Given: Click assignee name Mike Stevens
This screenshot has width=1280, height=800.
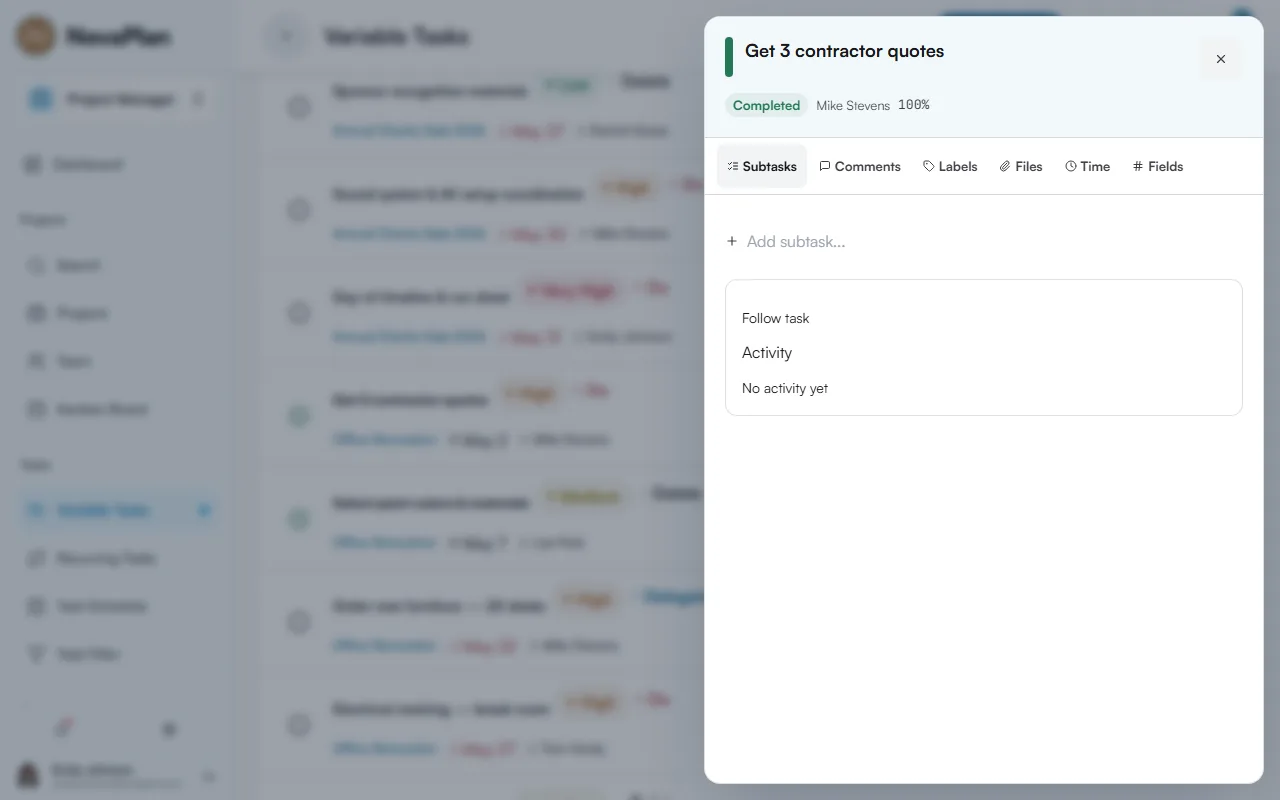Looking at the screenshot, I should pos(853,105).
